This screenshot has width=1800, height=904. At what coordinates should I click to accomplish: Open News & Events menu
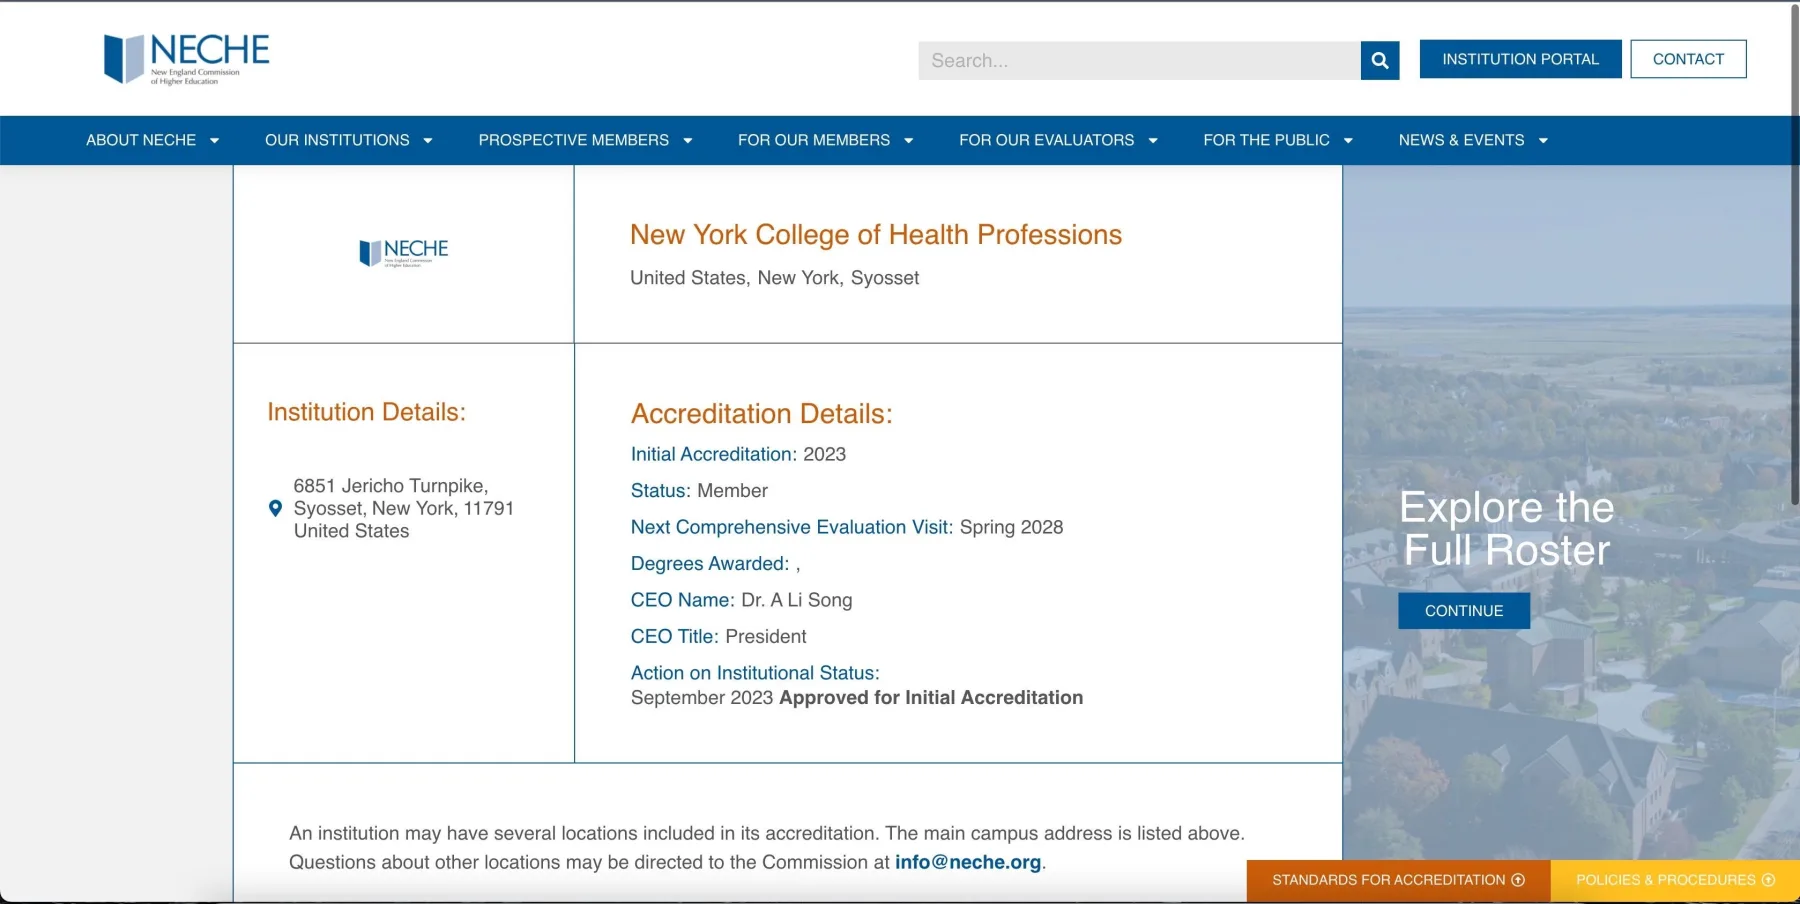pyautogui.click(x=1461, y=140)
